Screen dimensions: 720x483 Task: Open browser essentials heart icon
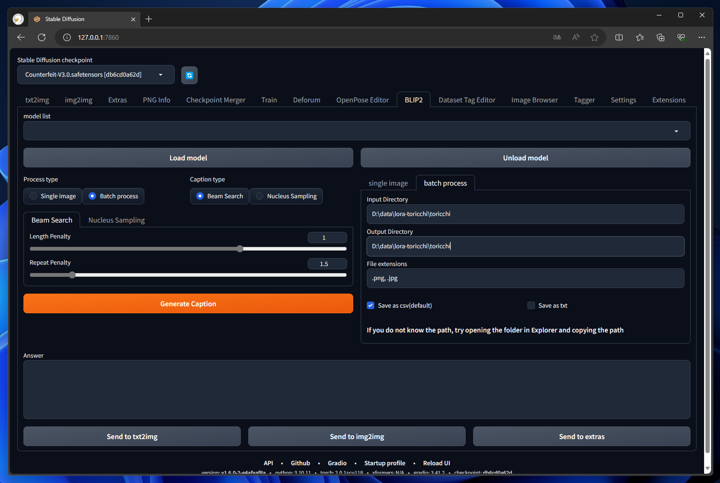[x=681, y=37]
